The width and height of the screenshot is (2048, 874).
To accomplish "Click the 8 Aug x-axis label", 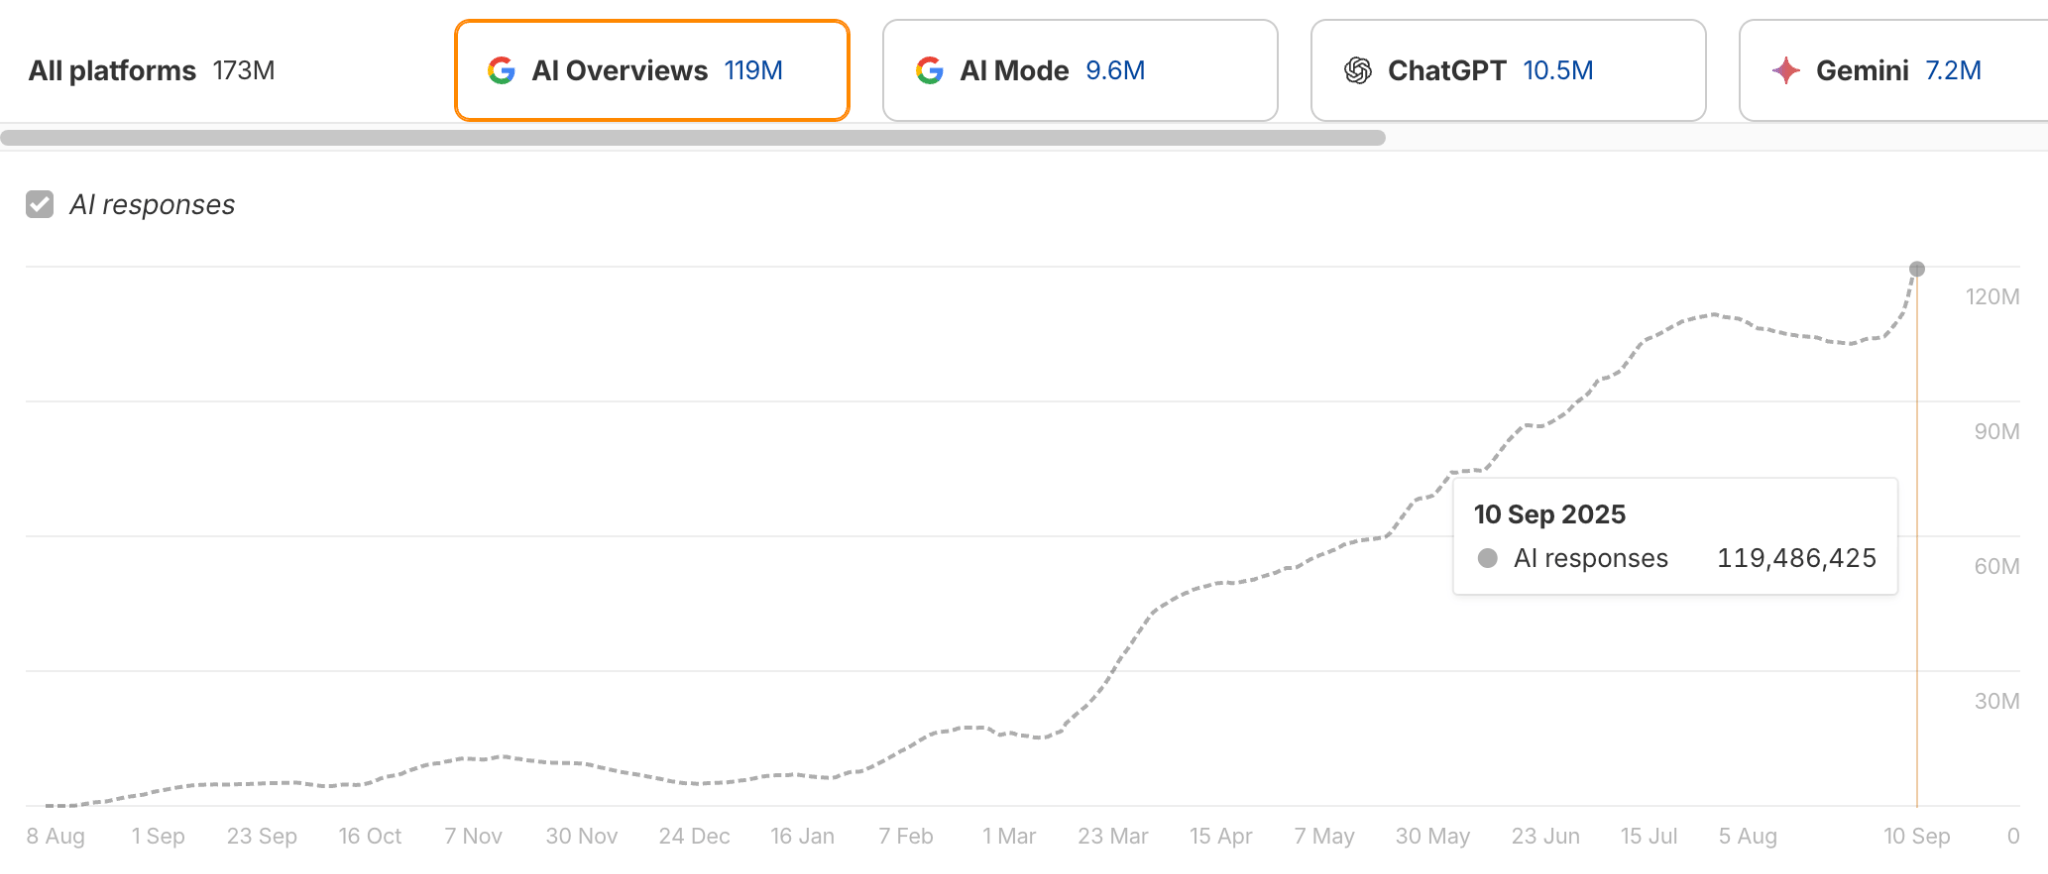I will 56,836.
